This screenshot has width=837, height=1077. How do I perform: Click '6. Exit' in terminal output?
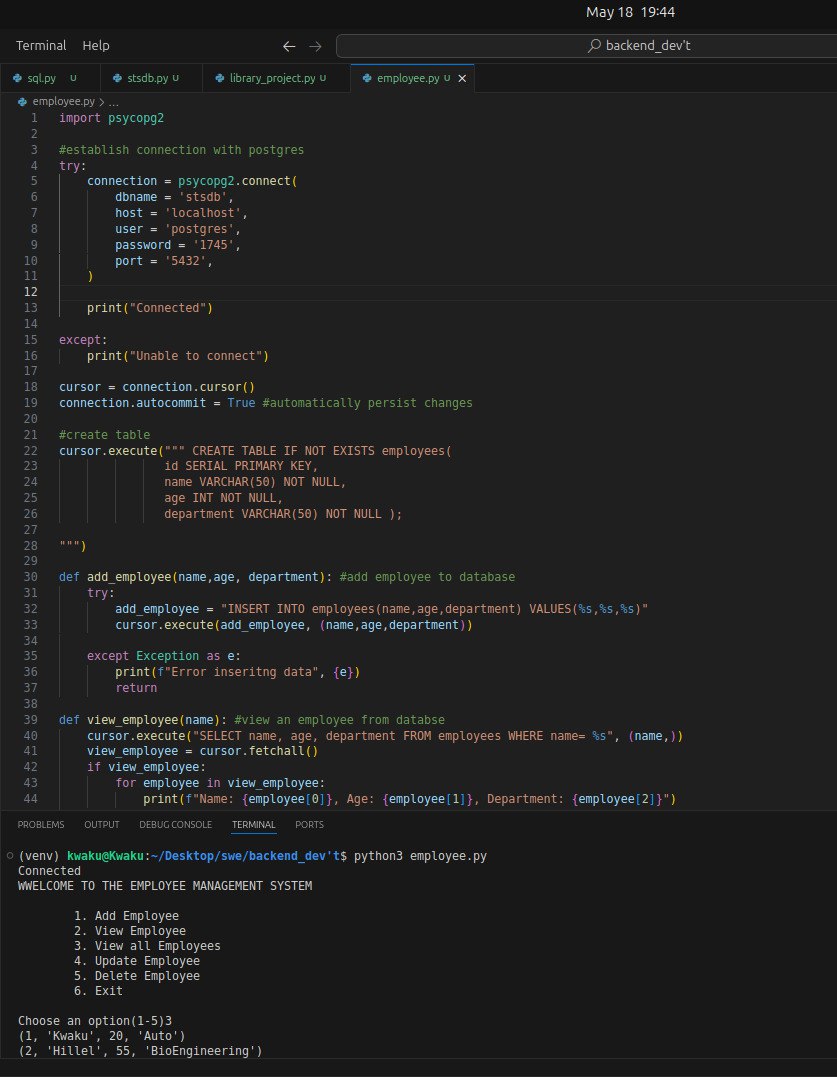click(98, 991)
